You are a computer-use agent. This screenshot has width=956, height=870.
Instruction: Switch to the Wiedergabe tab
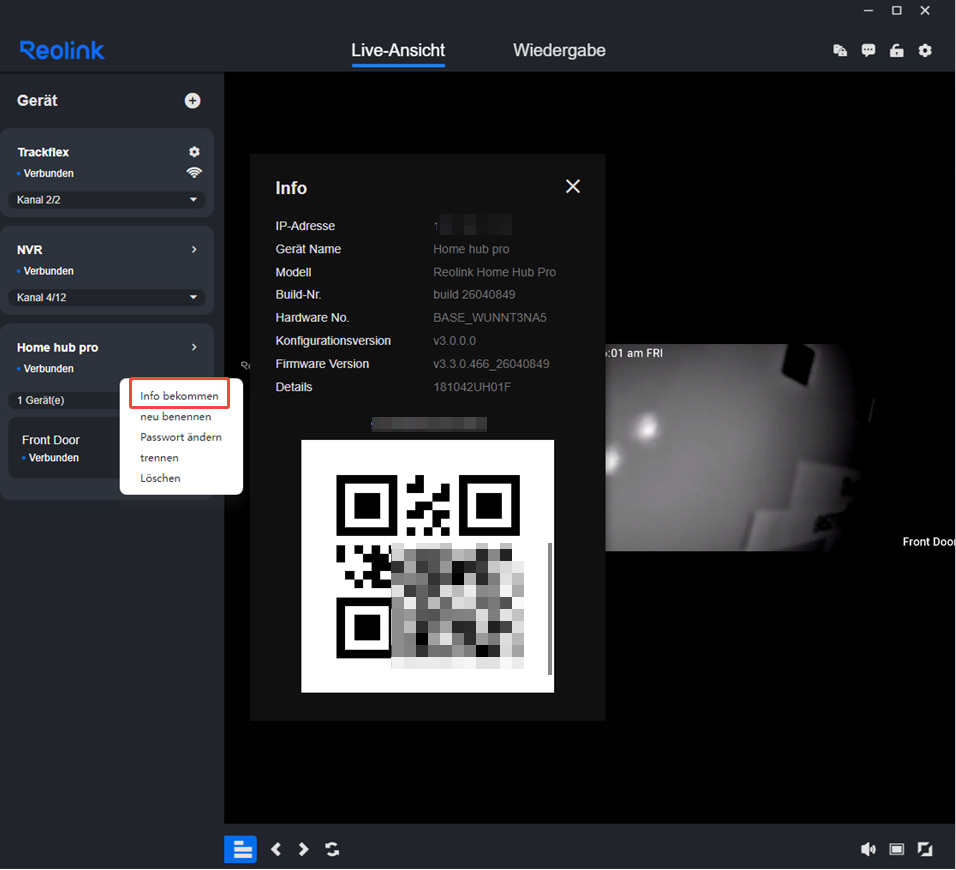click(x=559, y=50)
